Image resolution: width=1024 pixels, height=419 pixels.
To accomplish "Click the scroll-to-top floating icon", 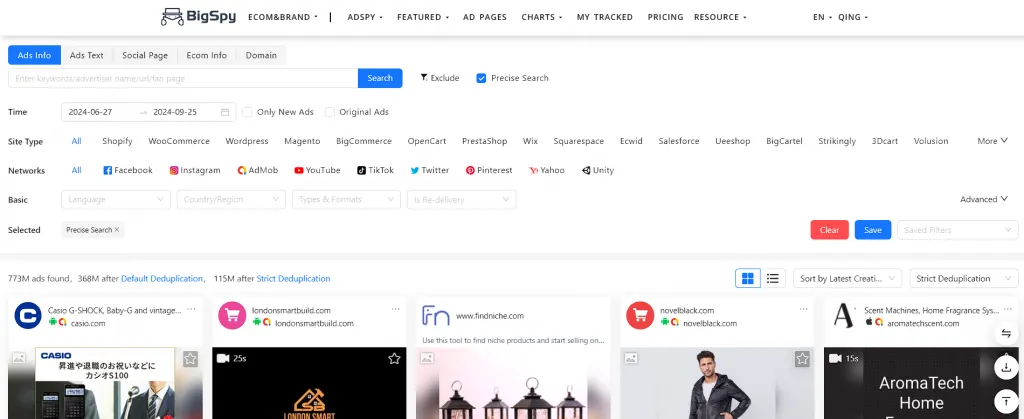I will click(1005, 400).
